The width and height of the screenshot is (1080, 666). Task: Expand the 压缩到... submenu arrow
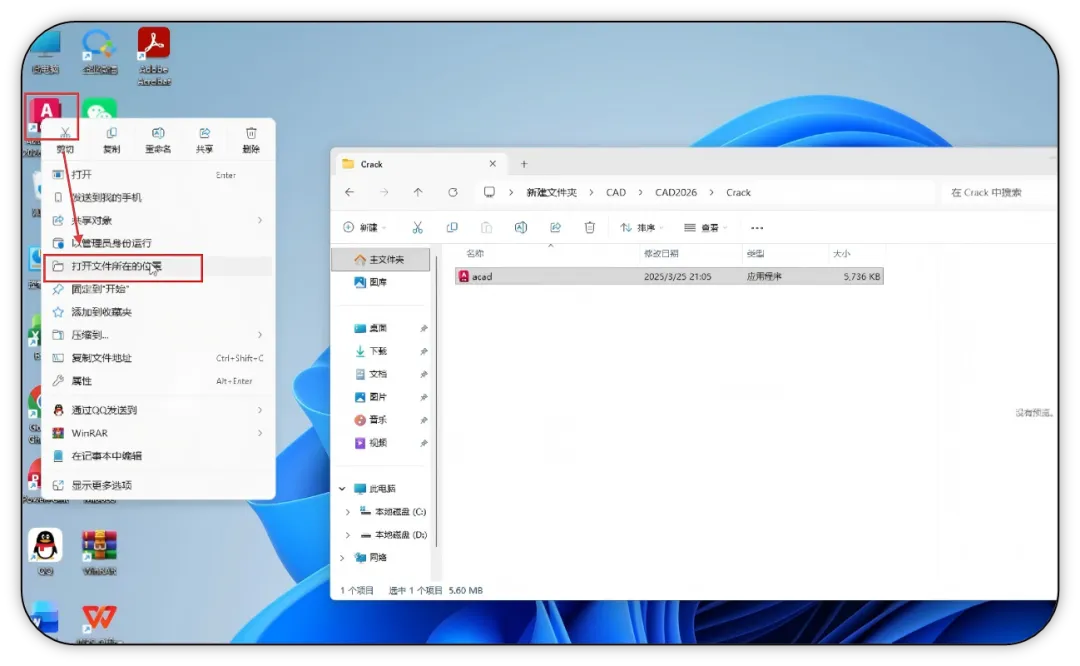click(x=260, y=335)
